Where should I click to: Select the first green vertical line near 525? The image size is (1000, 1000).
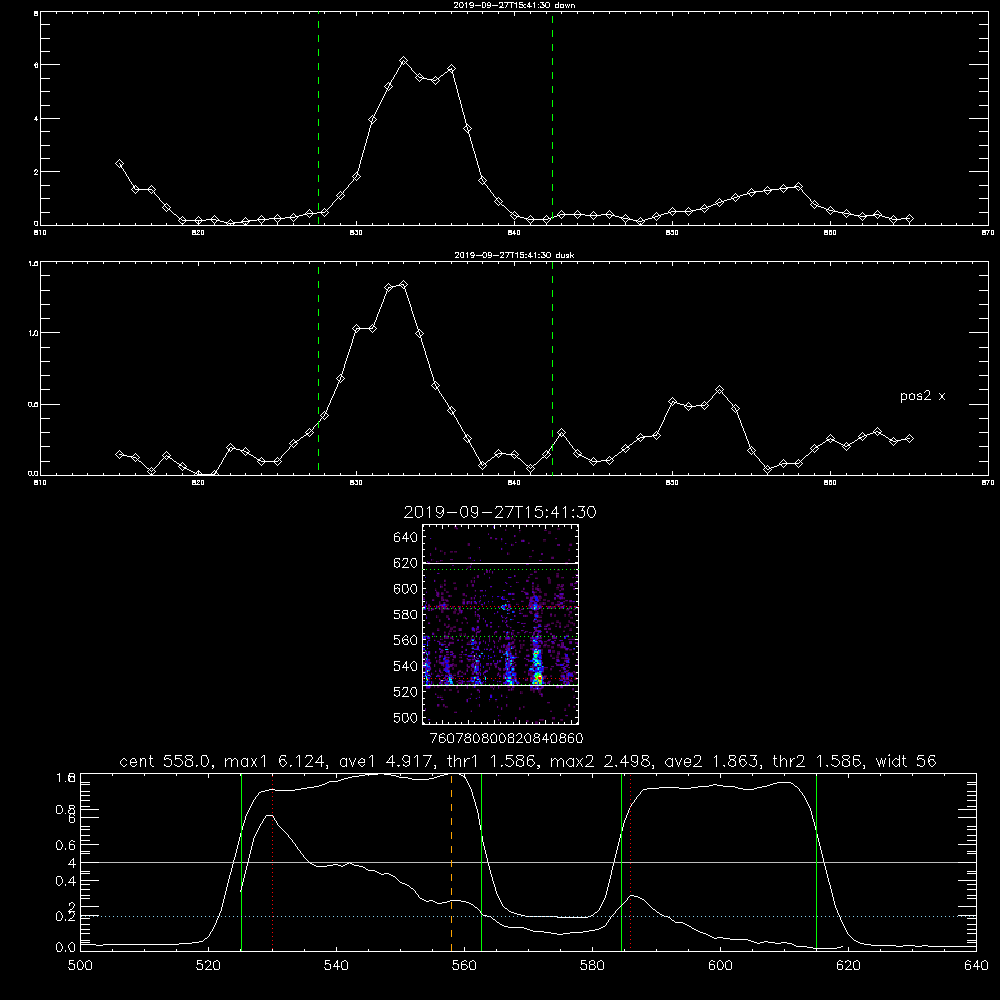pos(241,862)
